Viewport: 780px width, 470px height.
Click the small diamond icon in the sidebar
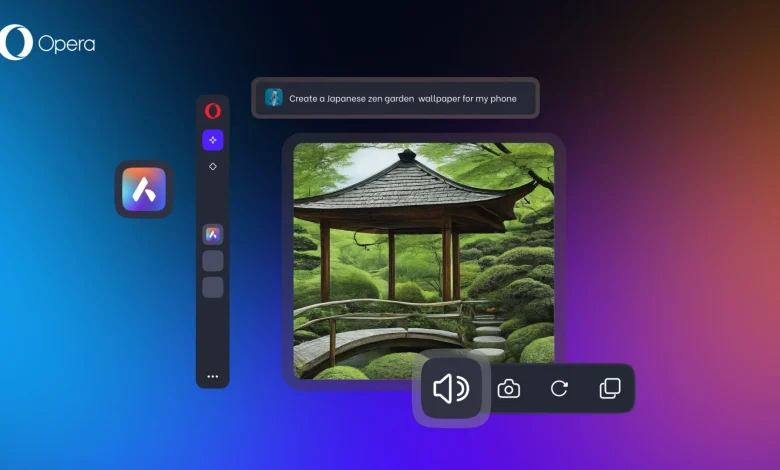click(x=212, y=167)
